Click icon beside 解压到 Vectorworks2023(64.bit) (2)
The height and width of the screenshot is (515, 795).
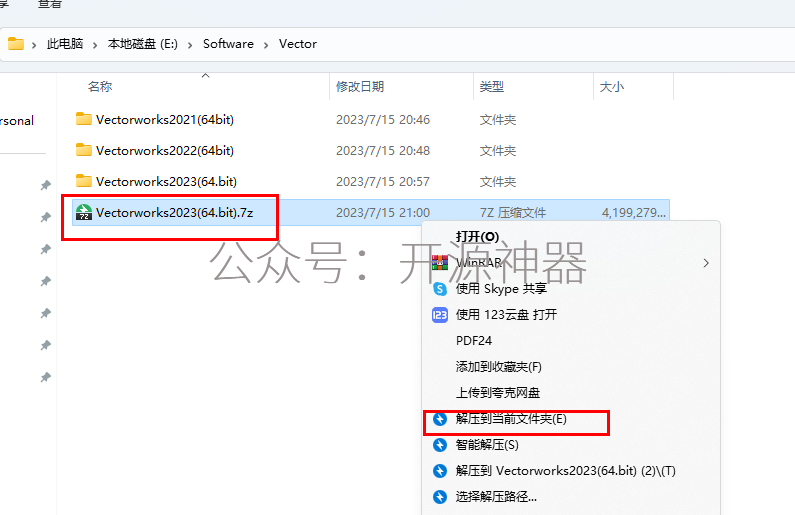(x=440, y=471)
